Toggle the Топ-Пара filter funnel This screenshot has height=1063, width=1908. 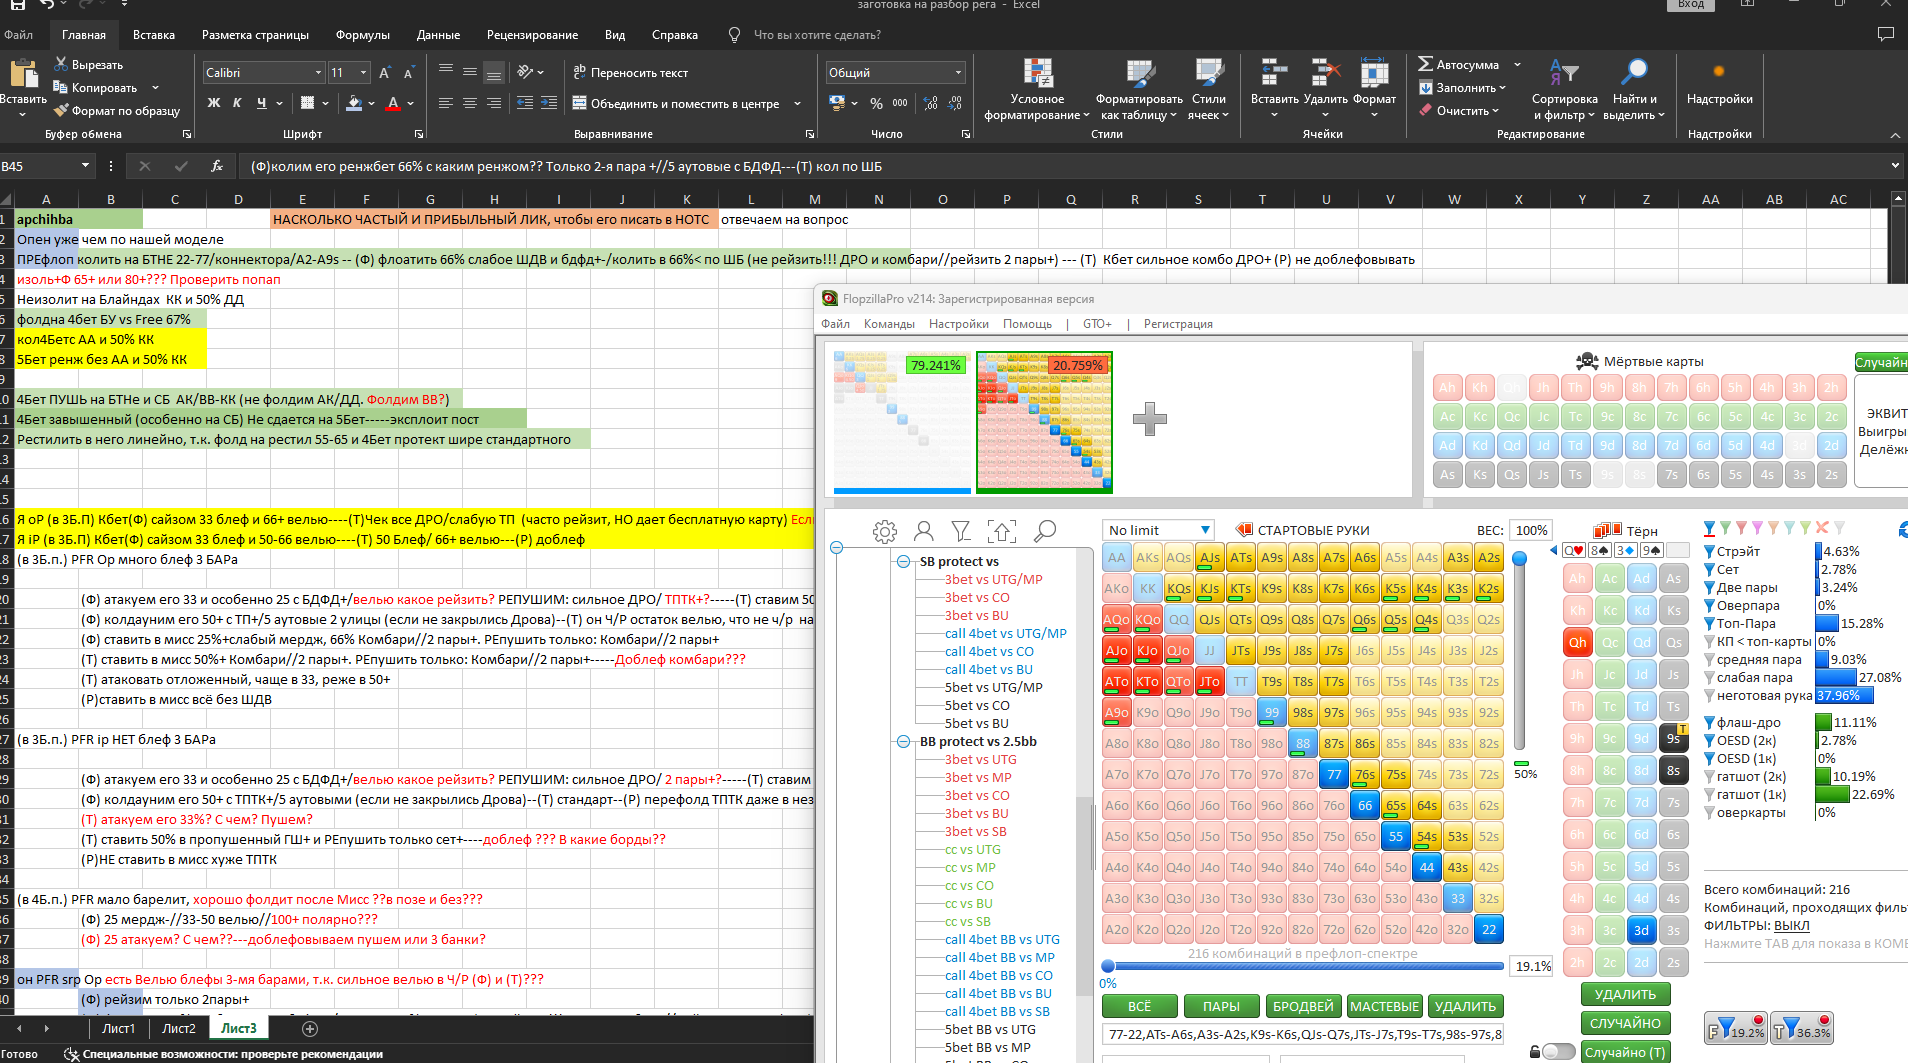1709,623
